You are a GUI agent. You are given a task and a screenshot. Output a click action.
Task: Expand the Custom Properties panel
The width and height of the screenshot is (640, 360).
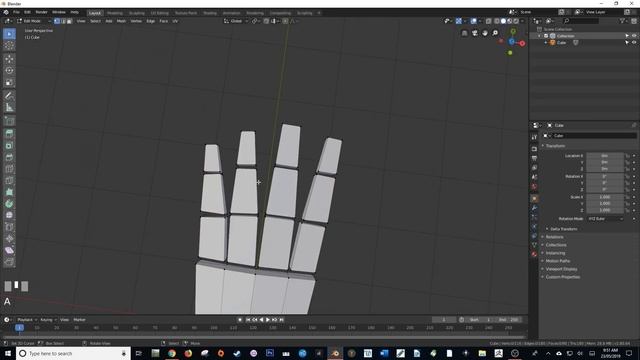point(562,277)
